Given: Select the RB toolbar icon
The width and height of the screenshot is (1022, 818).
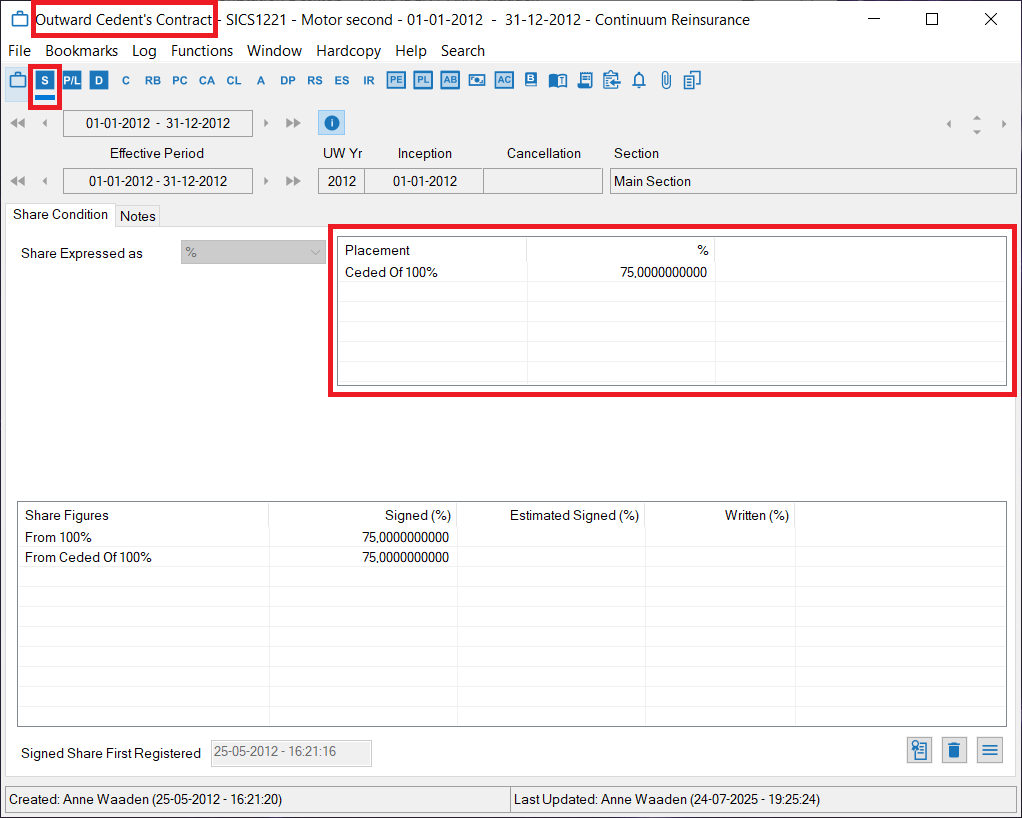Looking at the screenshot, I should coord(152,80).
